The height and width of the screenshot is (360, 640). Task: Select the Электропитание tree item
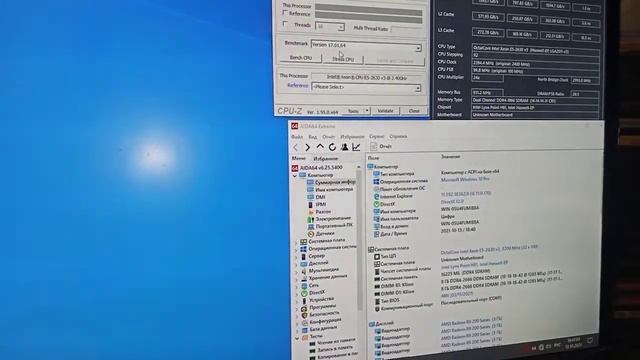coord(329,219)
